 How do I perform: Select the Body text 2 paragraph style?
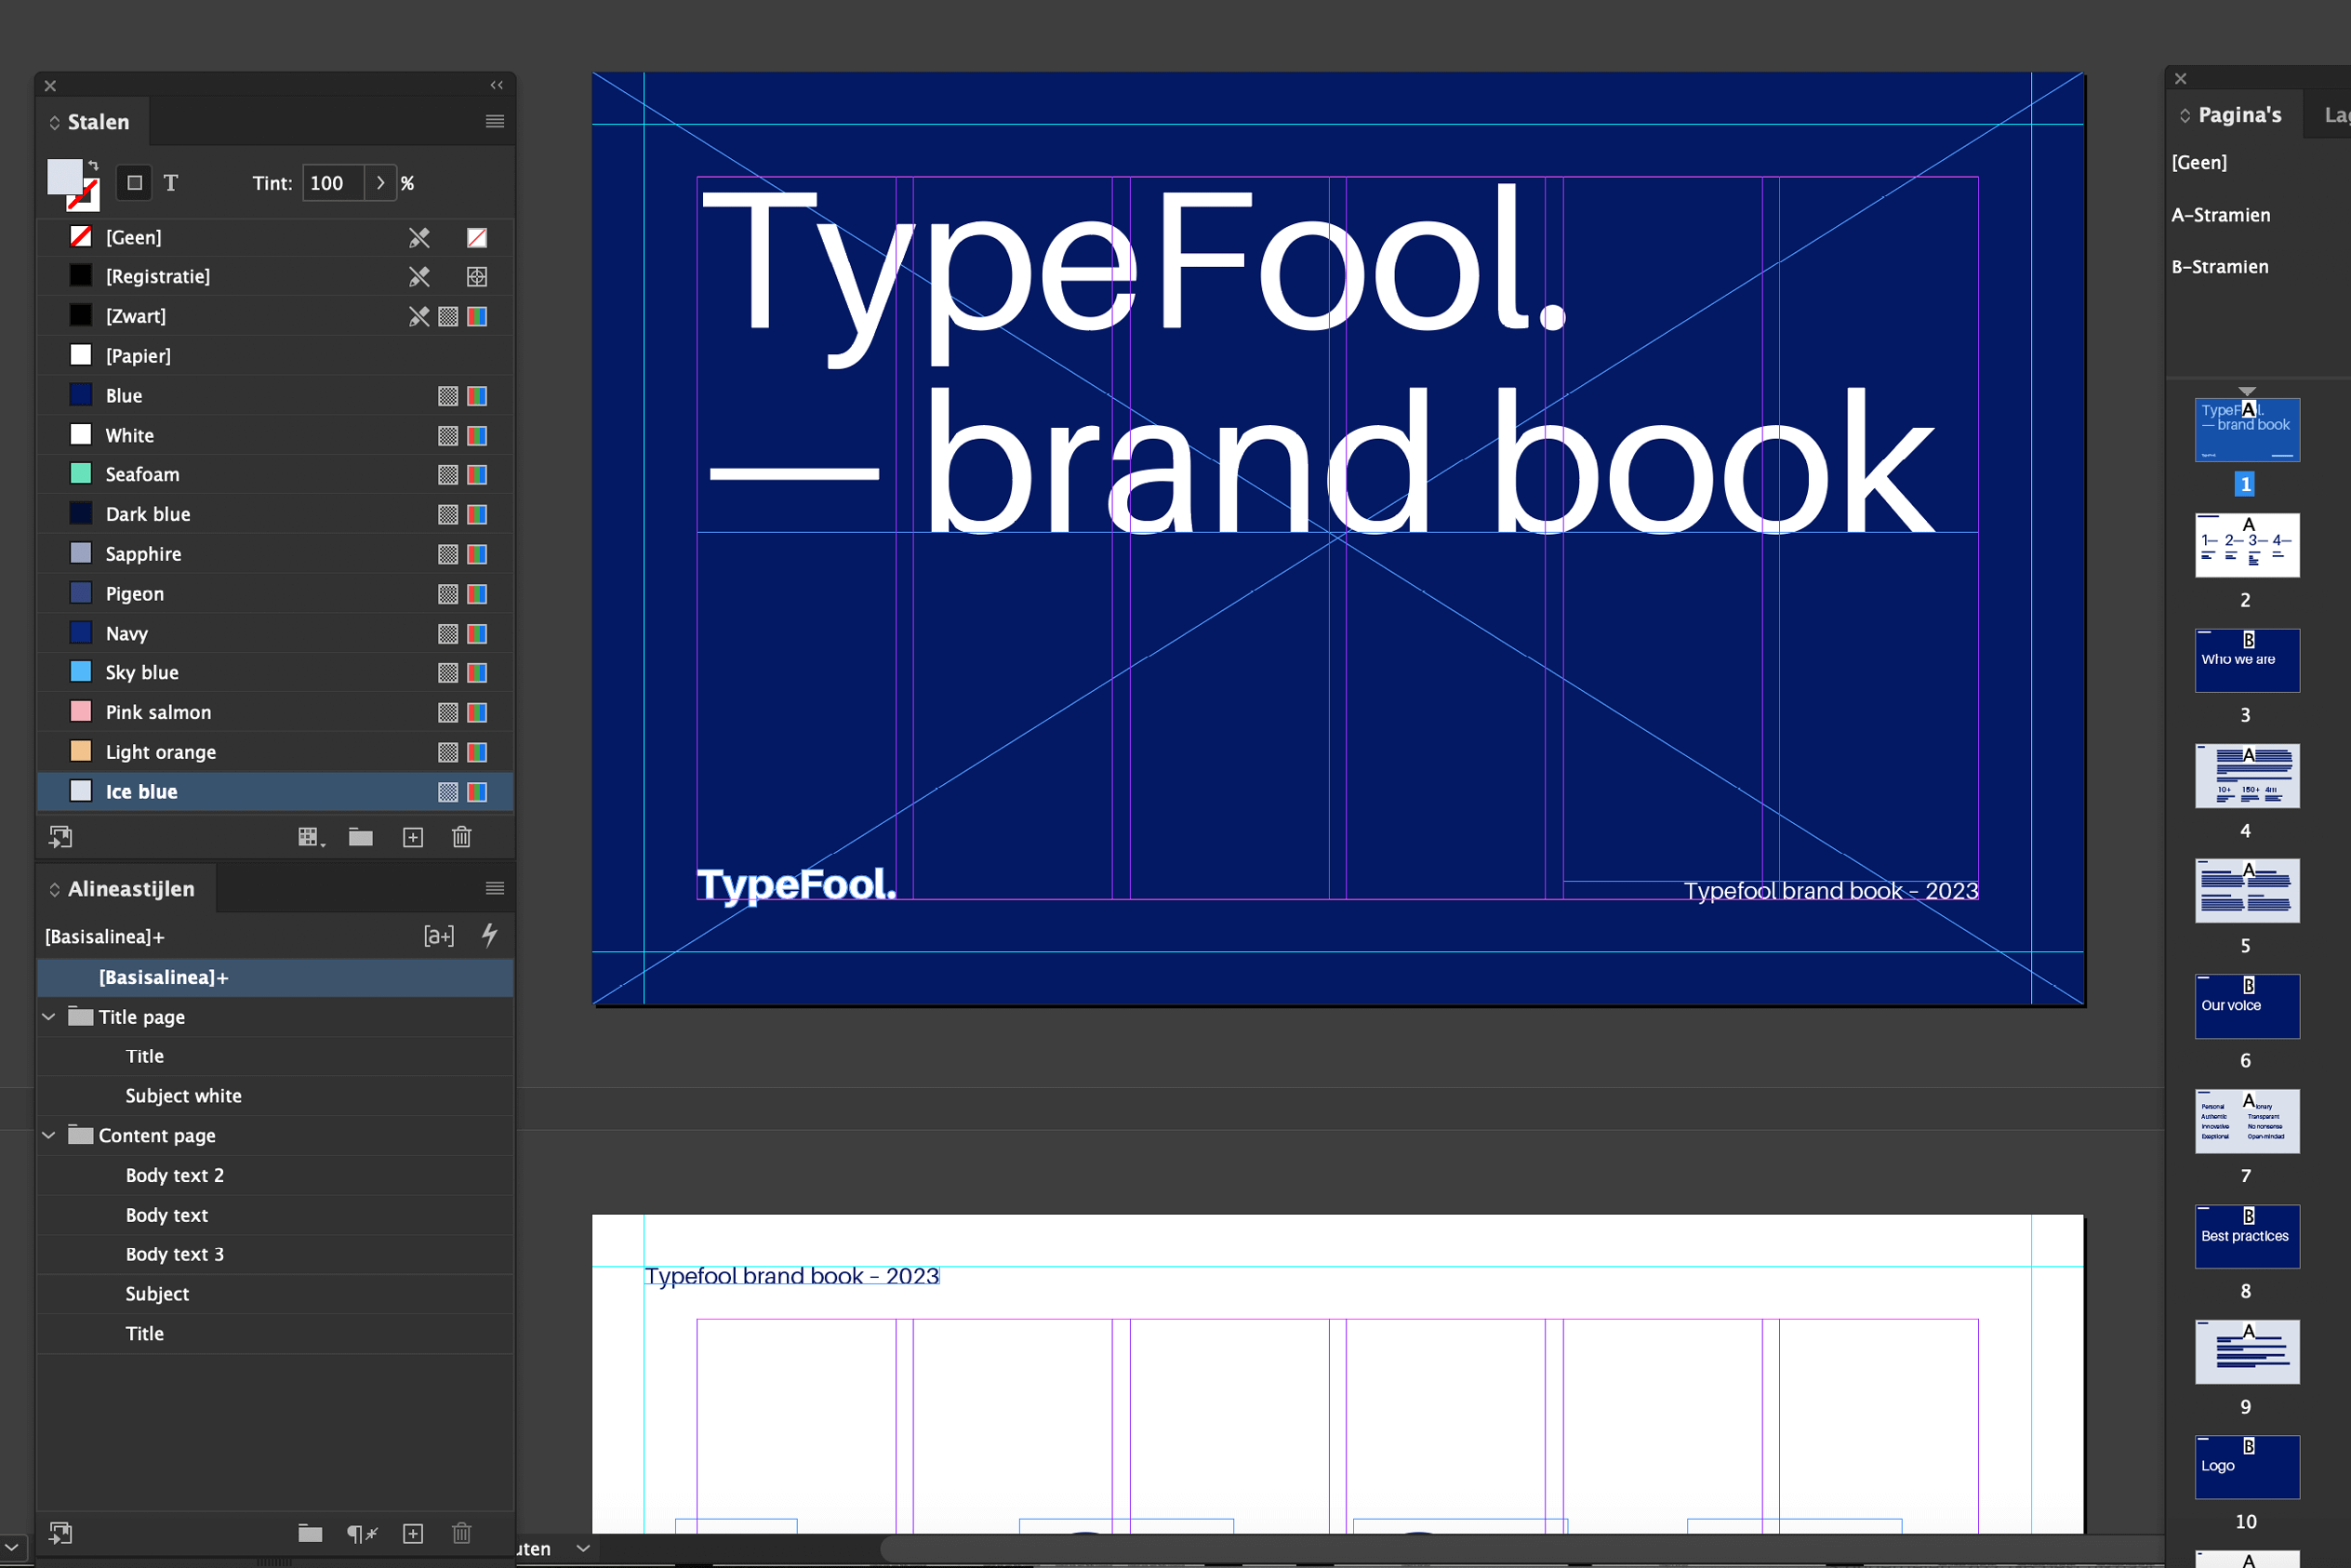[x=175, y=1175]
